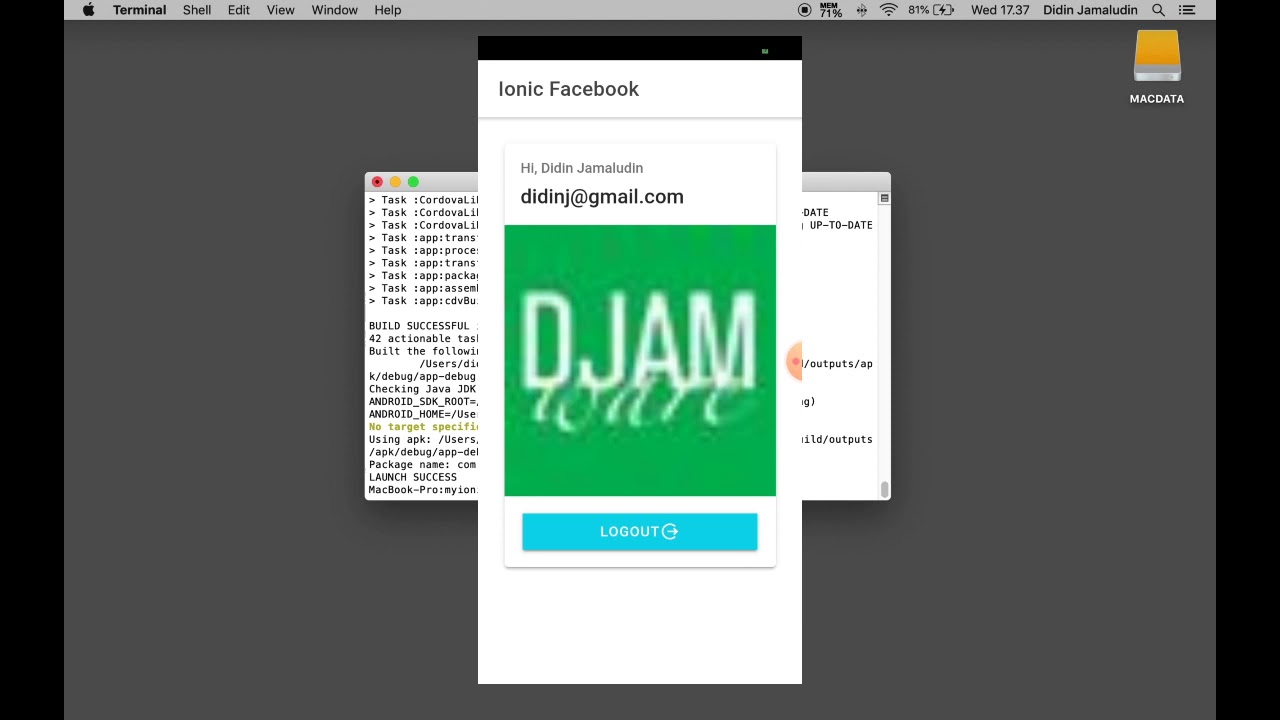Open the Bluetooth status menu
This screenshot has height=720, width=1280.
point(861,10)
